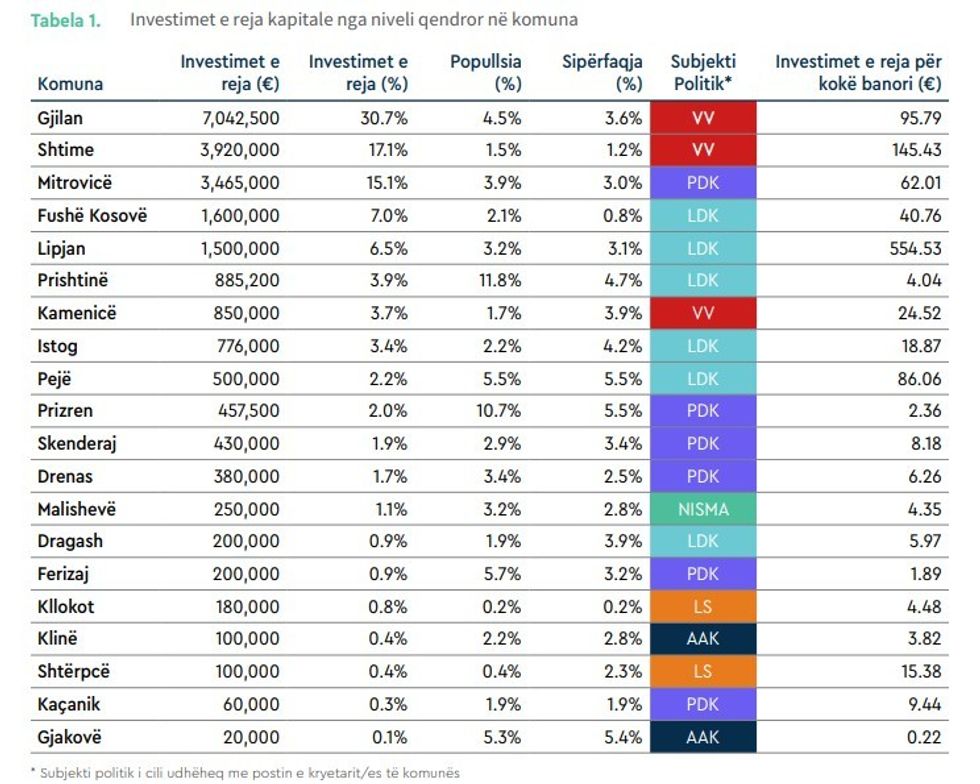
Task: Click the Lipjan per-capita value 554.53
Action: point(915,248)
